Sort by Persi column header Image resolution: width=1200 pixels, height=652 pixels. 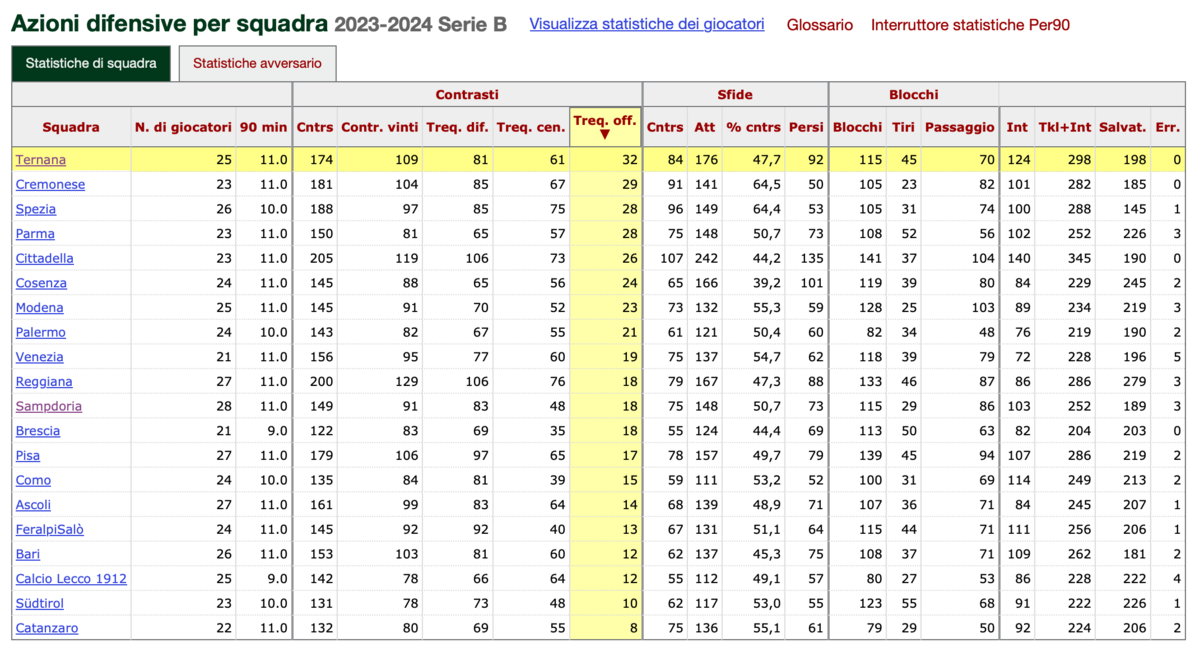806,127
